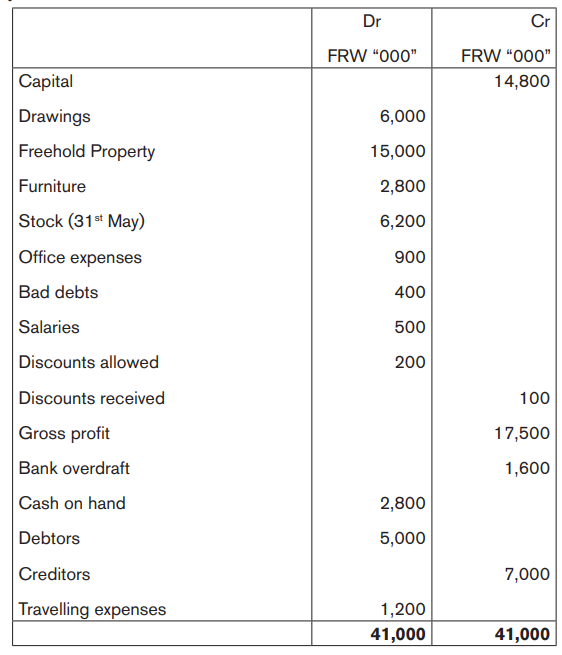Select the Dr column total 41,000
Screen dimensions: 562x655
(x=398, y=635)
